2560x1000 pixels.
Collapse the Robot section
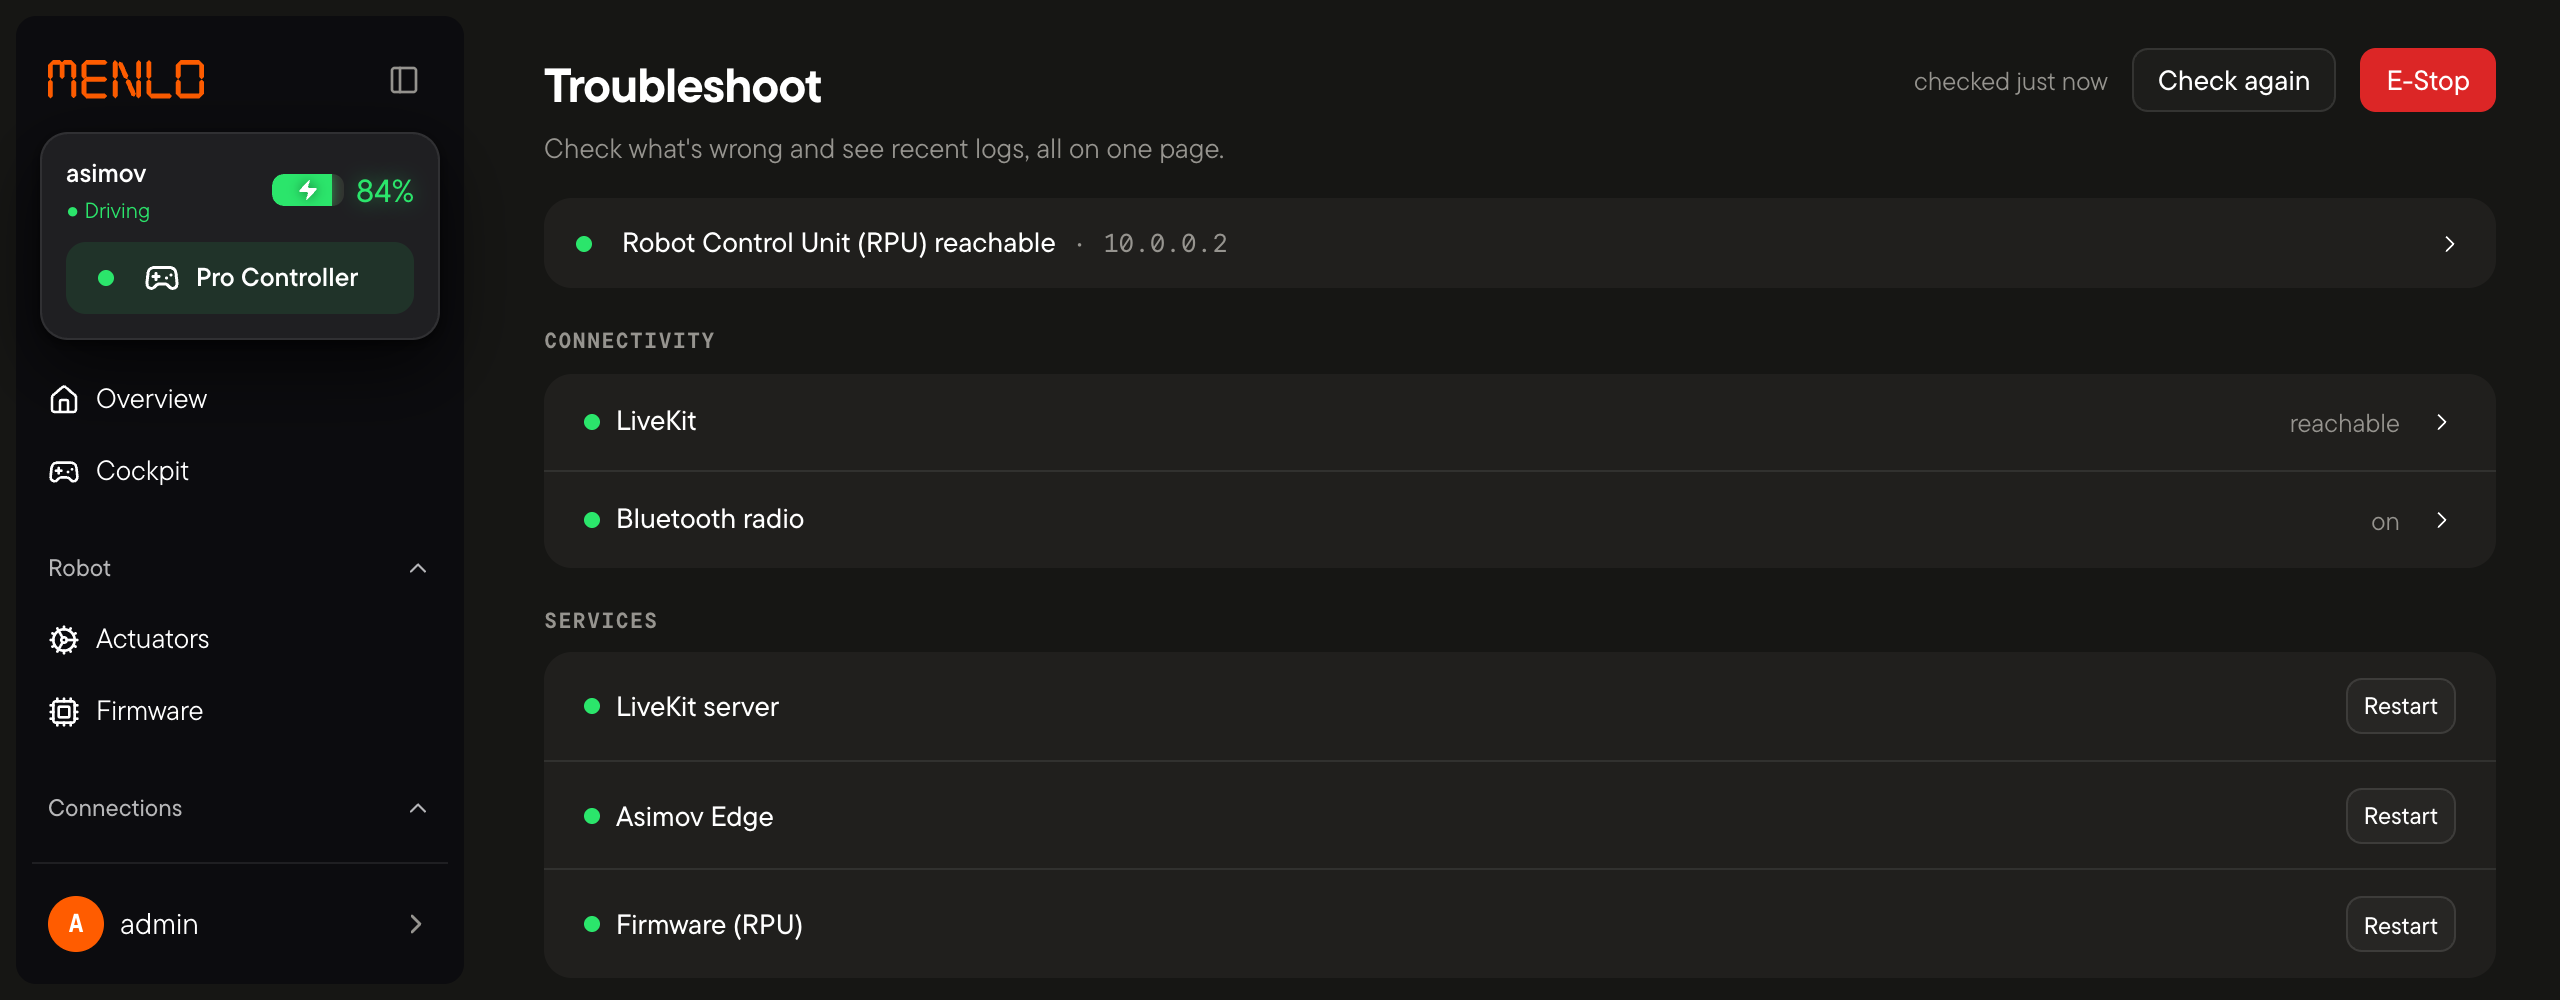click(x=418, y=568)
